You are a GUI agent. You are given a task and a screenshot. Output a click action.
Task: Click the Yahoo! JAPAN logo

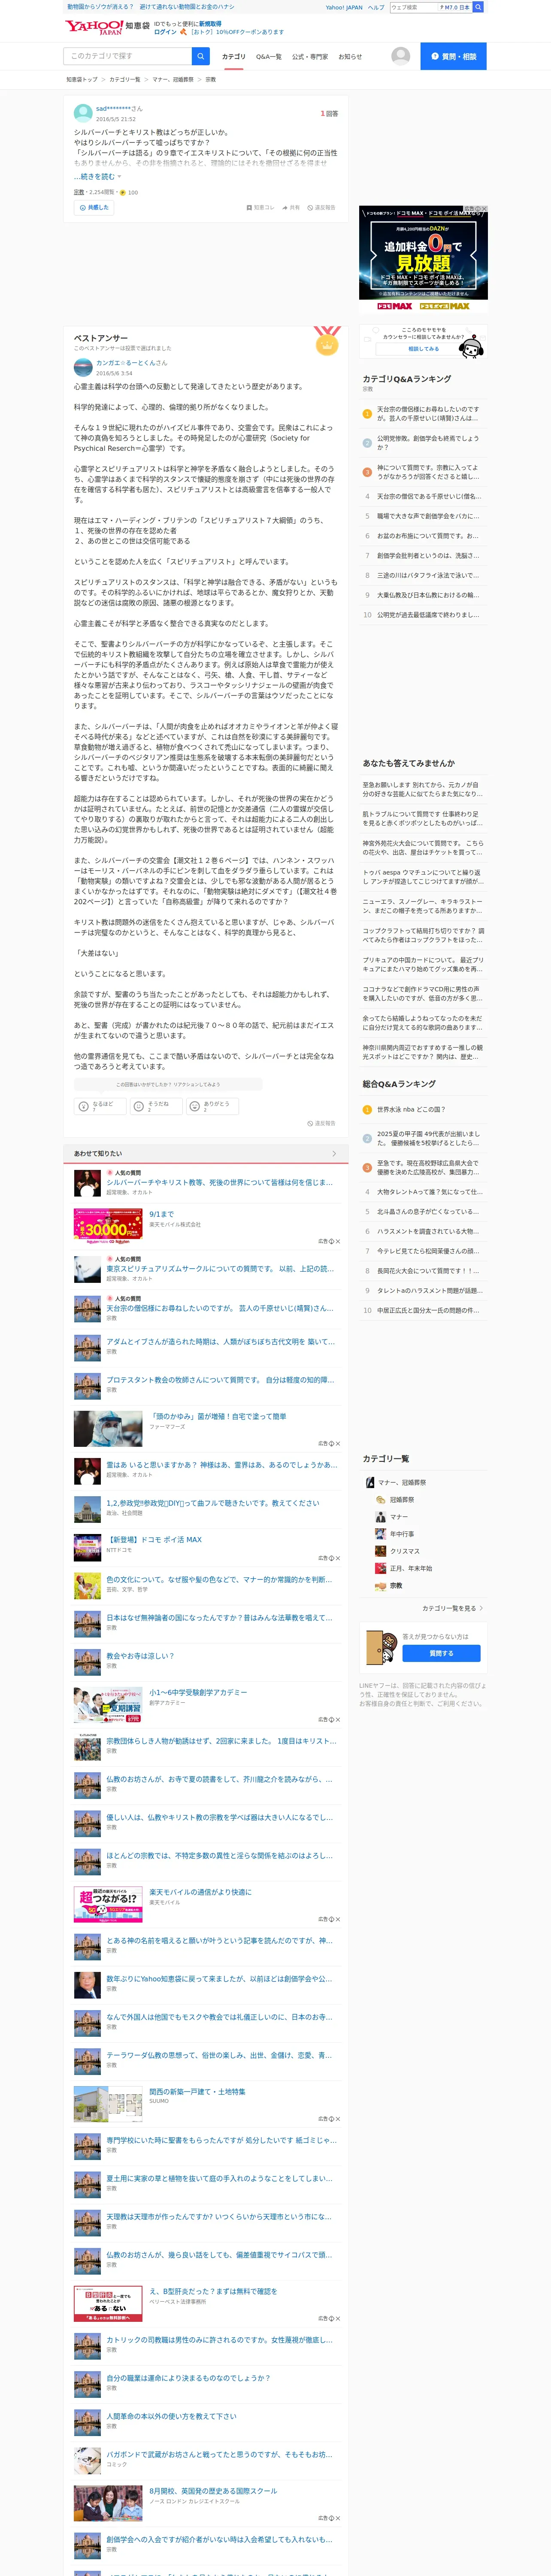click(94, 27)
